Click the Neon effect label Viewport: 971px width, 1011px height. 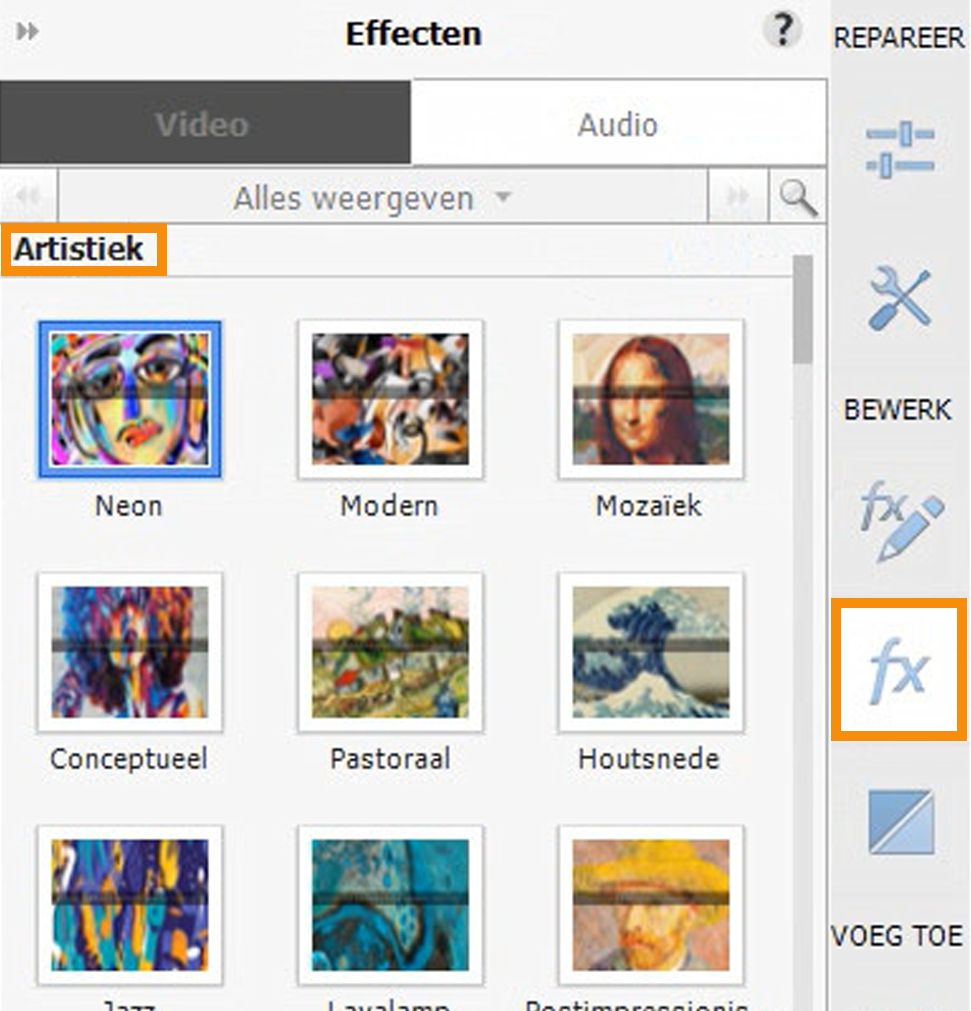[x=129, y=506]
